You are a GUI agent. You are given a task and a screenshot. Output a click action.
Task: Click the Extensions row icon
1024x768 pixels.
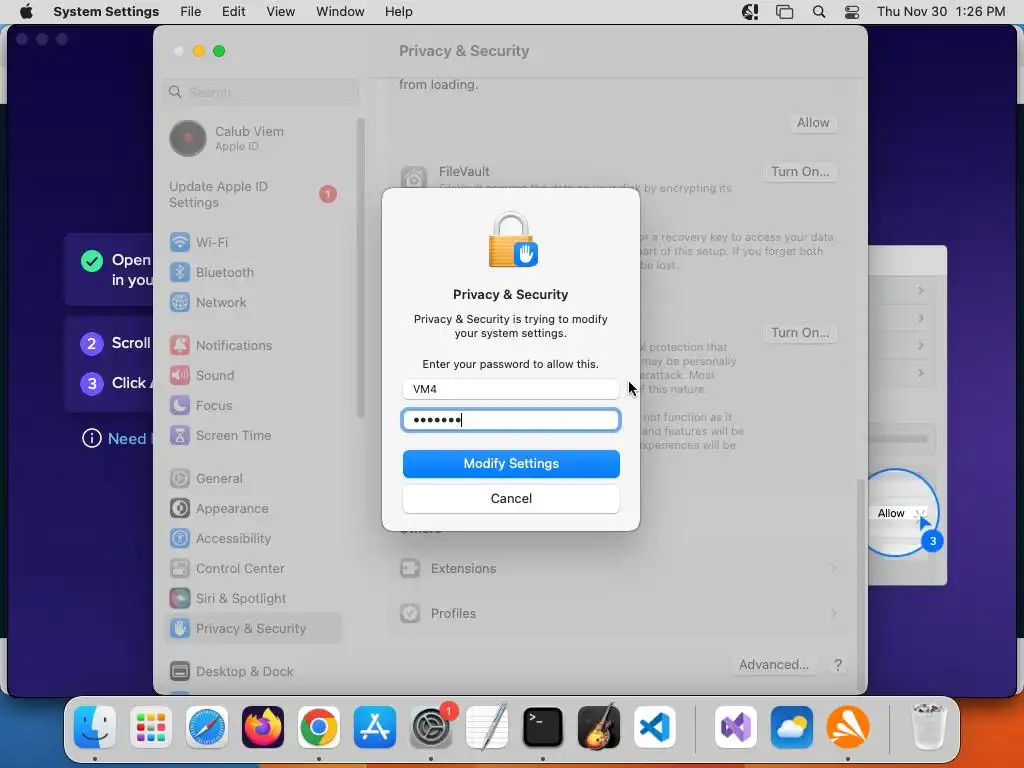[410, 569]
